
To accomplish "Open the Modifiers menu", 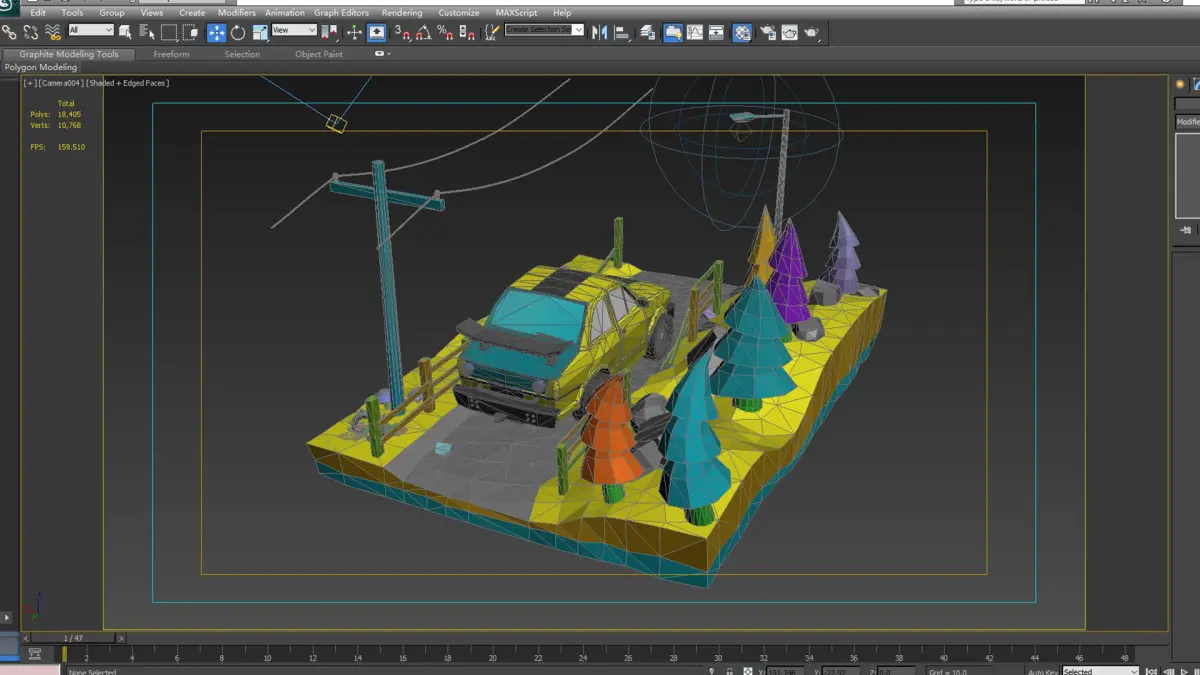I will coord(237,13).
